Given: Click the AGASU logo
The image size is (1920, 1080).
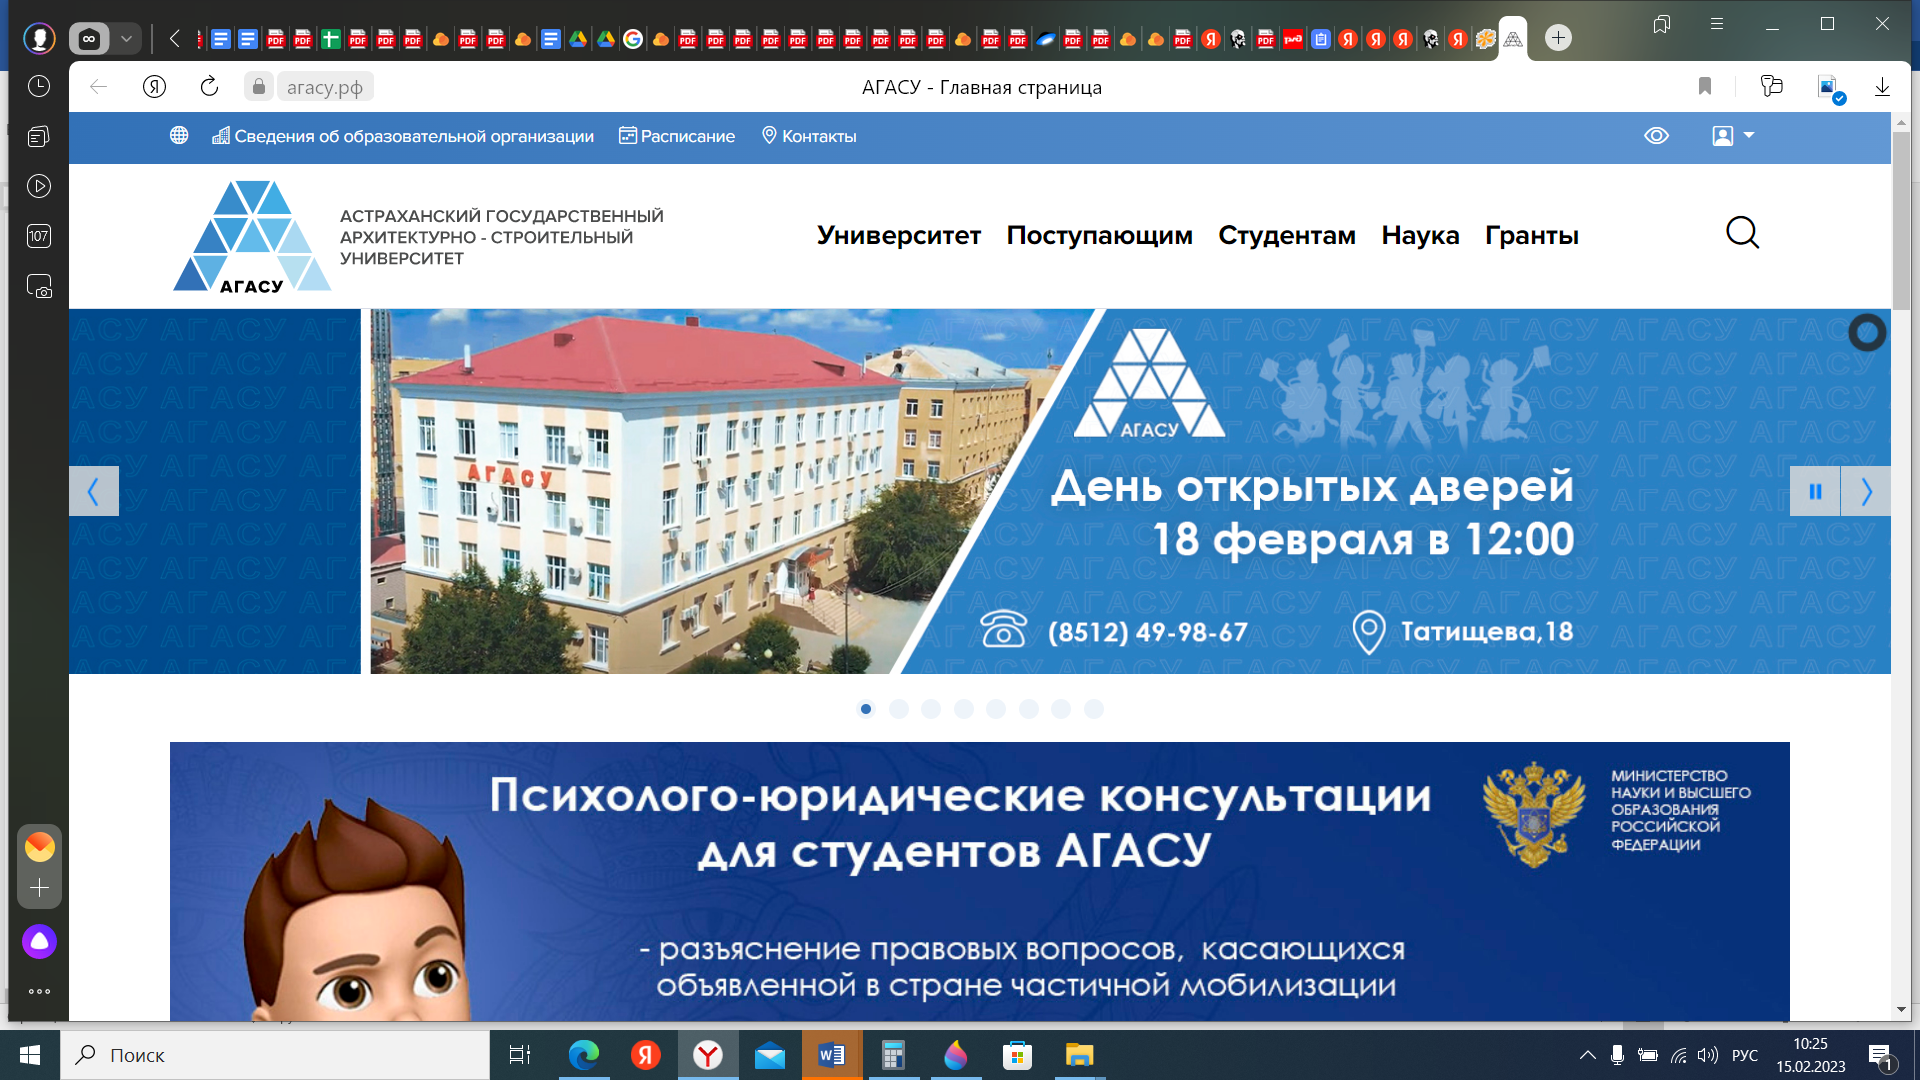Looking at the screenshot, I should point(252,236).
